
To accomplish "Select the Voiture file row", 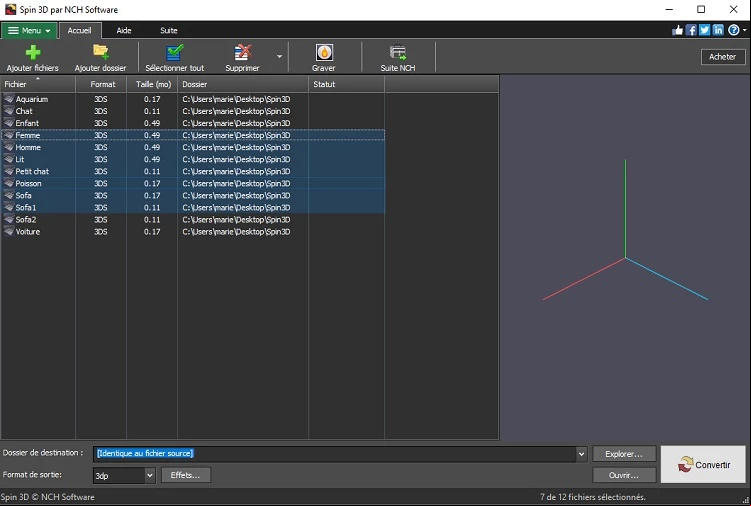I will [193, 231].
